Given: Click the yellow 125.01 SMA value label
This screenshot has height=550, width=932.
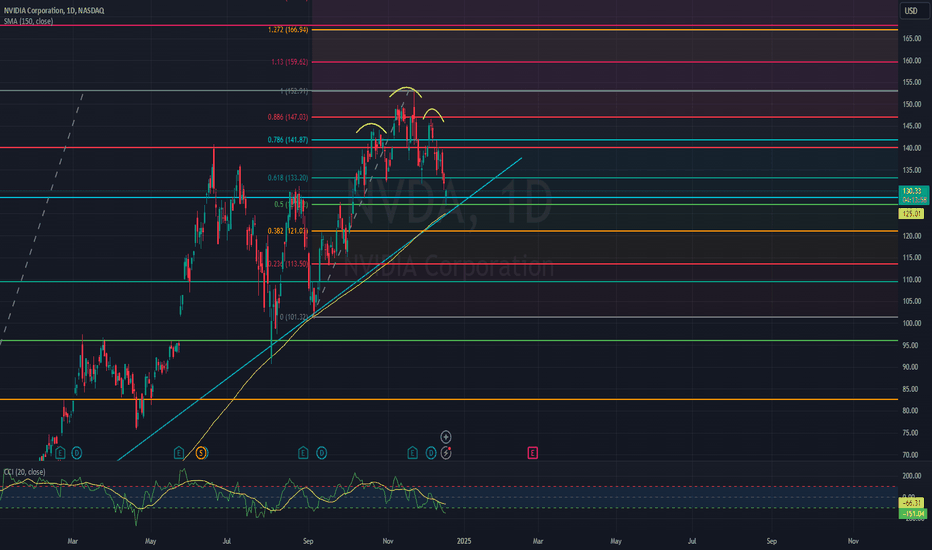Looking at the screenshot, I should pos(912,213).
